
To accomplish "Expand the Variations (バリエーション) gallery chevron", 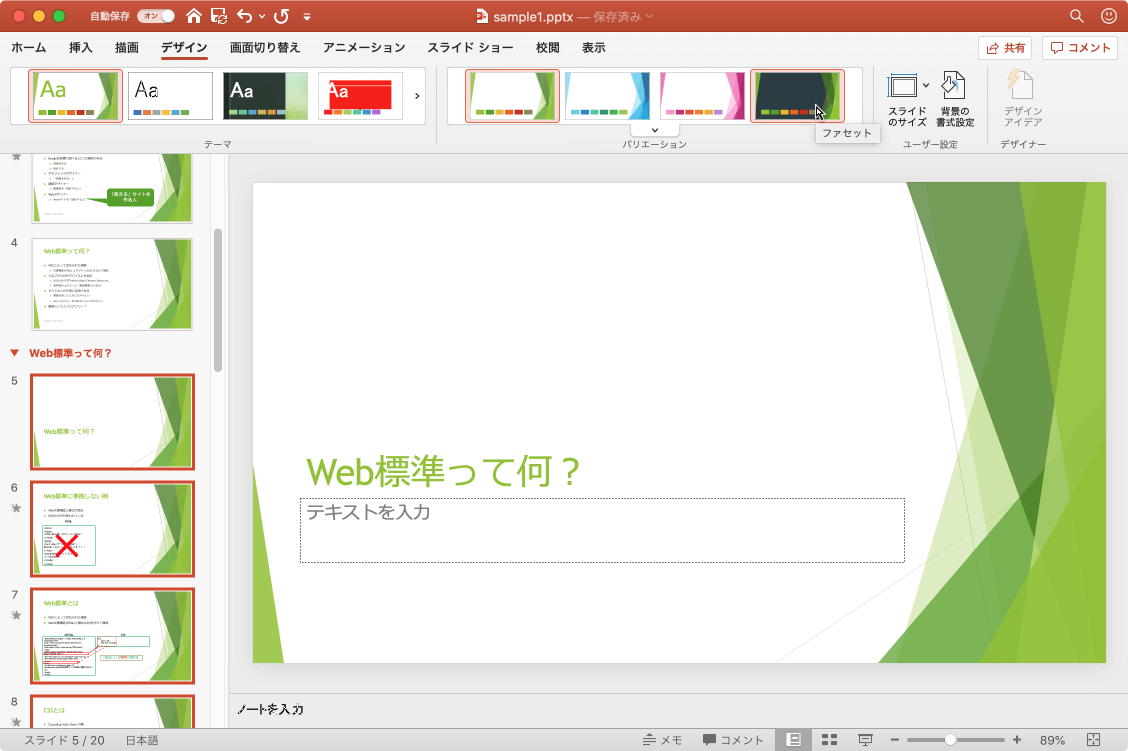I will tap(655, 130).
